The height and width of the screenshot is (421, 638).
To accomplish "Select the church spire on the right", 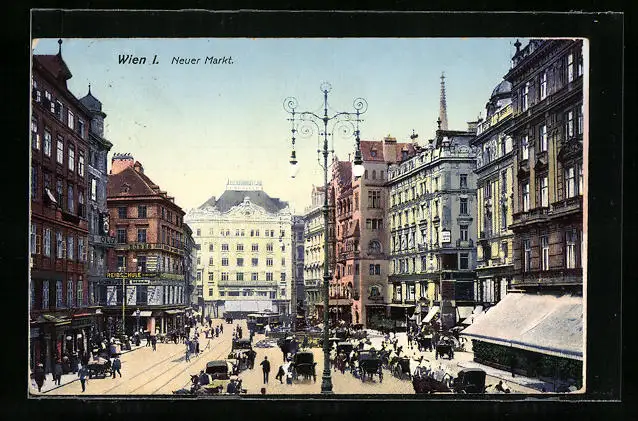I will coord(442,102).
